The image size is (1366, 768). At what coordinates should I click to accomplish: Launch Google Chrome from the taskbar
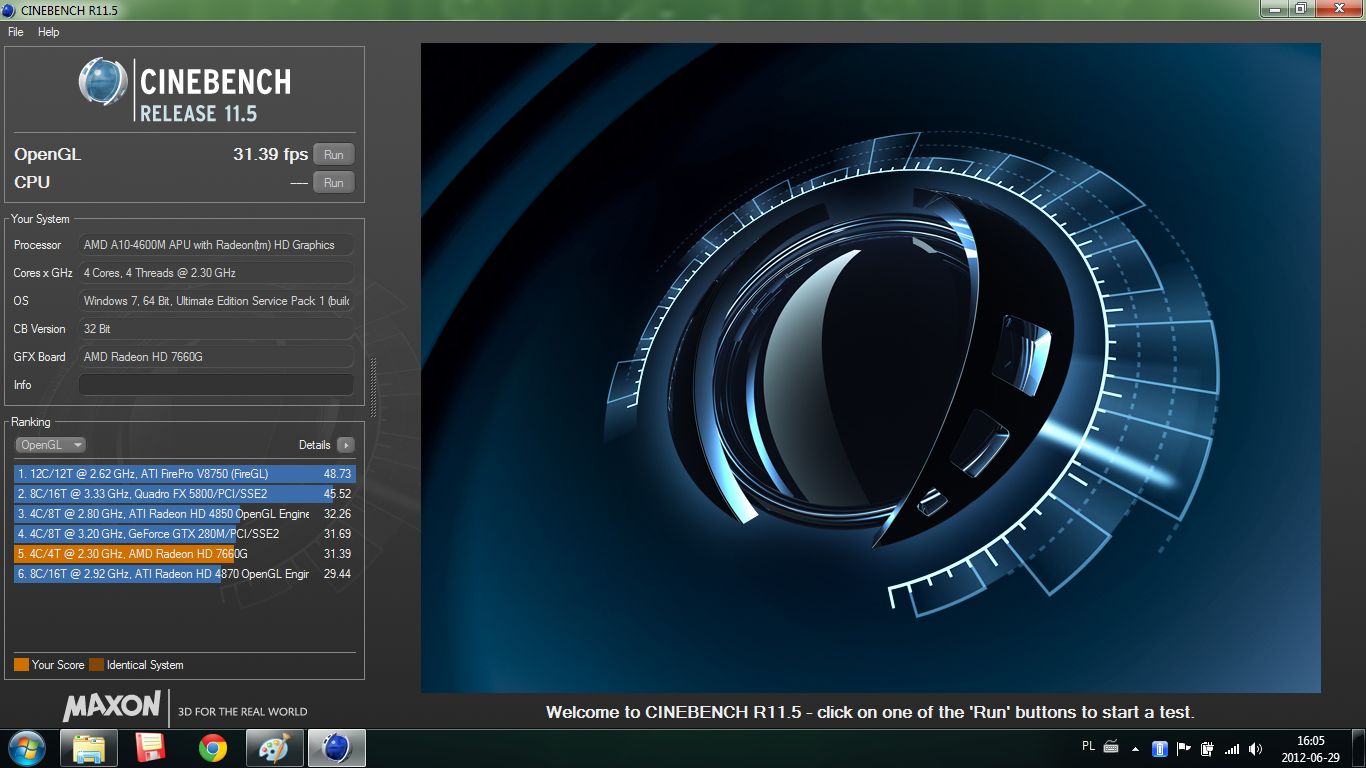click(212, 748)
